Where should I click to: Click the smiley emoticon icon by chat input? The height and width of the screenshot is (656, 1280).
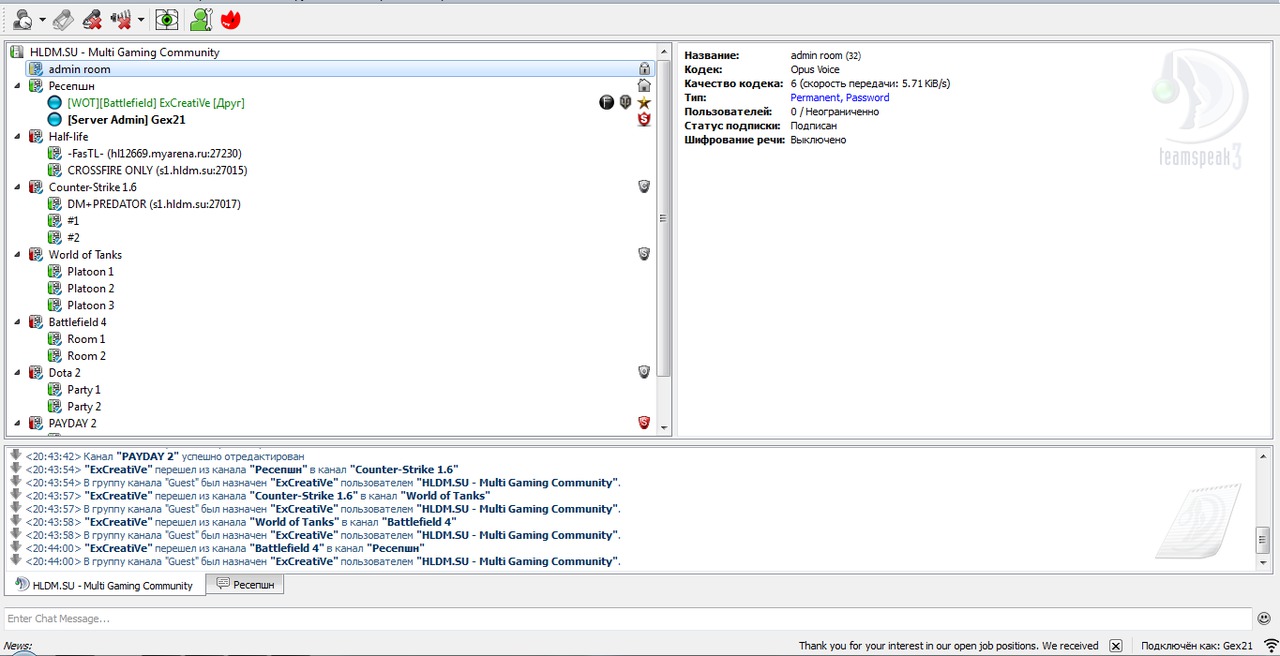1264,619
